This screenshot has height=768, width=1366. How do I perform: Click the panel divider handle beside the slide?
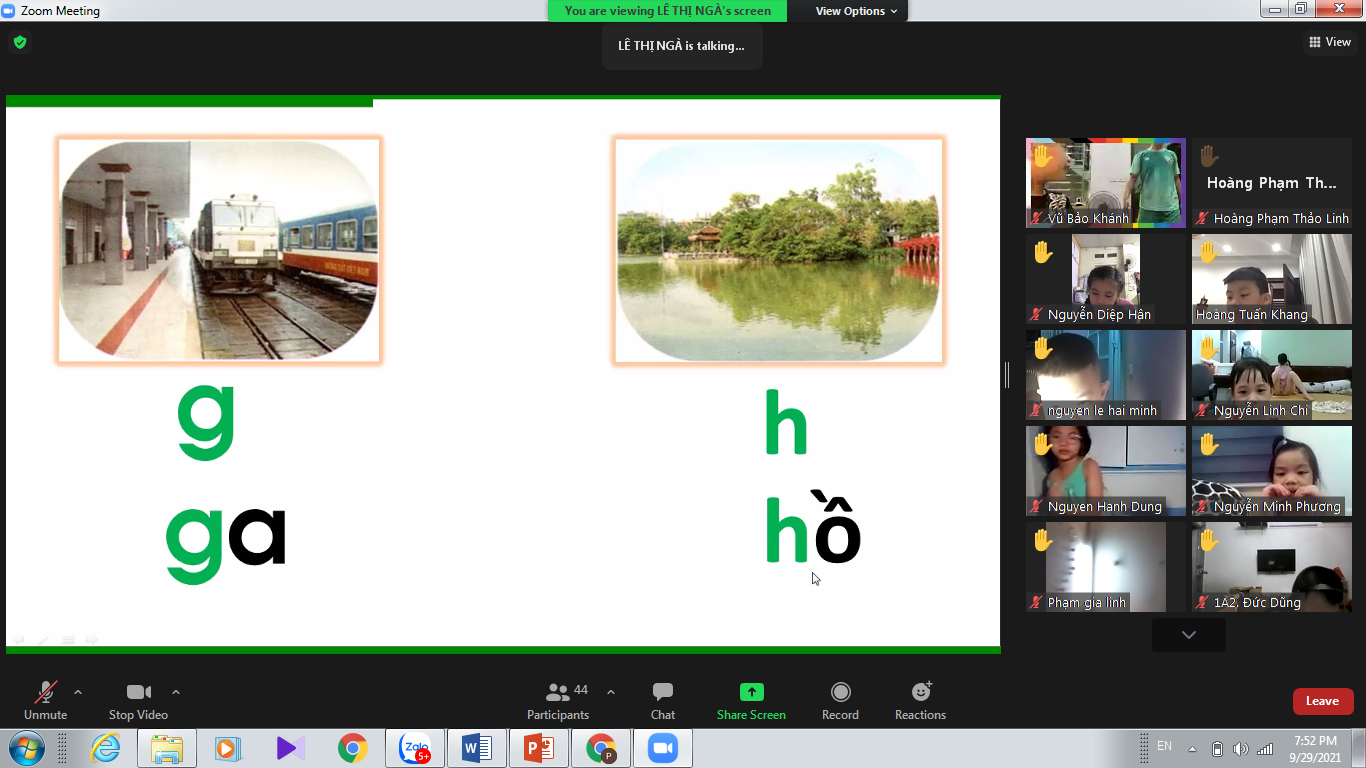coord(1007,375)
